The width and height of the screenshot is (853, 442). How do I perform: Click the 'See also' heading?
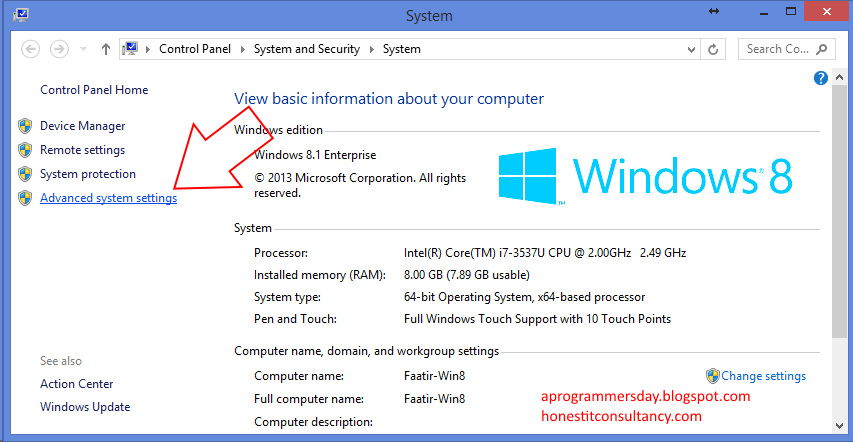61,361
